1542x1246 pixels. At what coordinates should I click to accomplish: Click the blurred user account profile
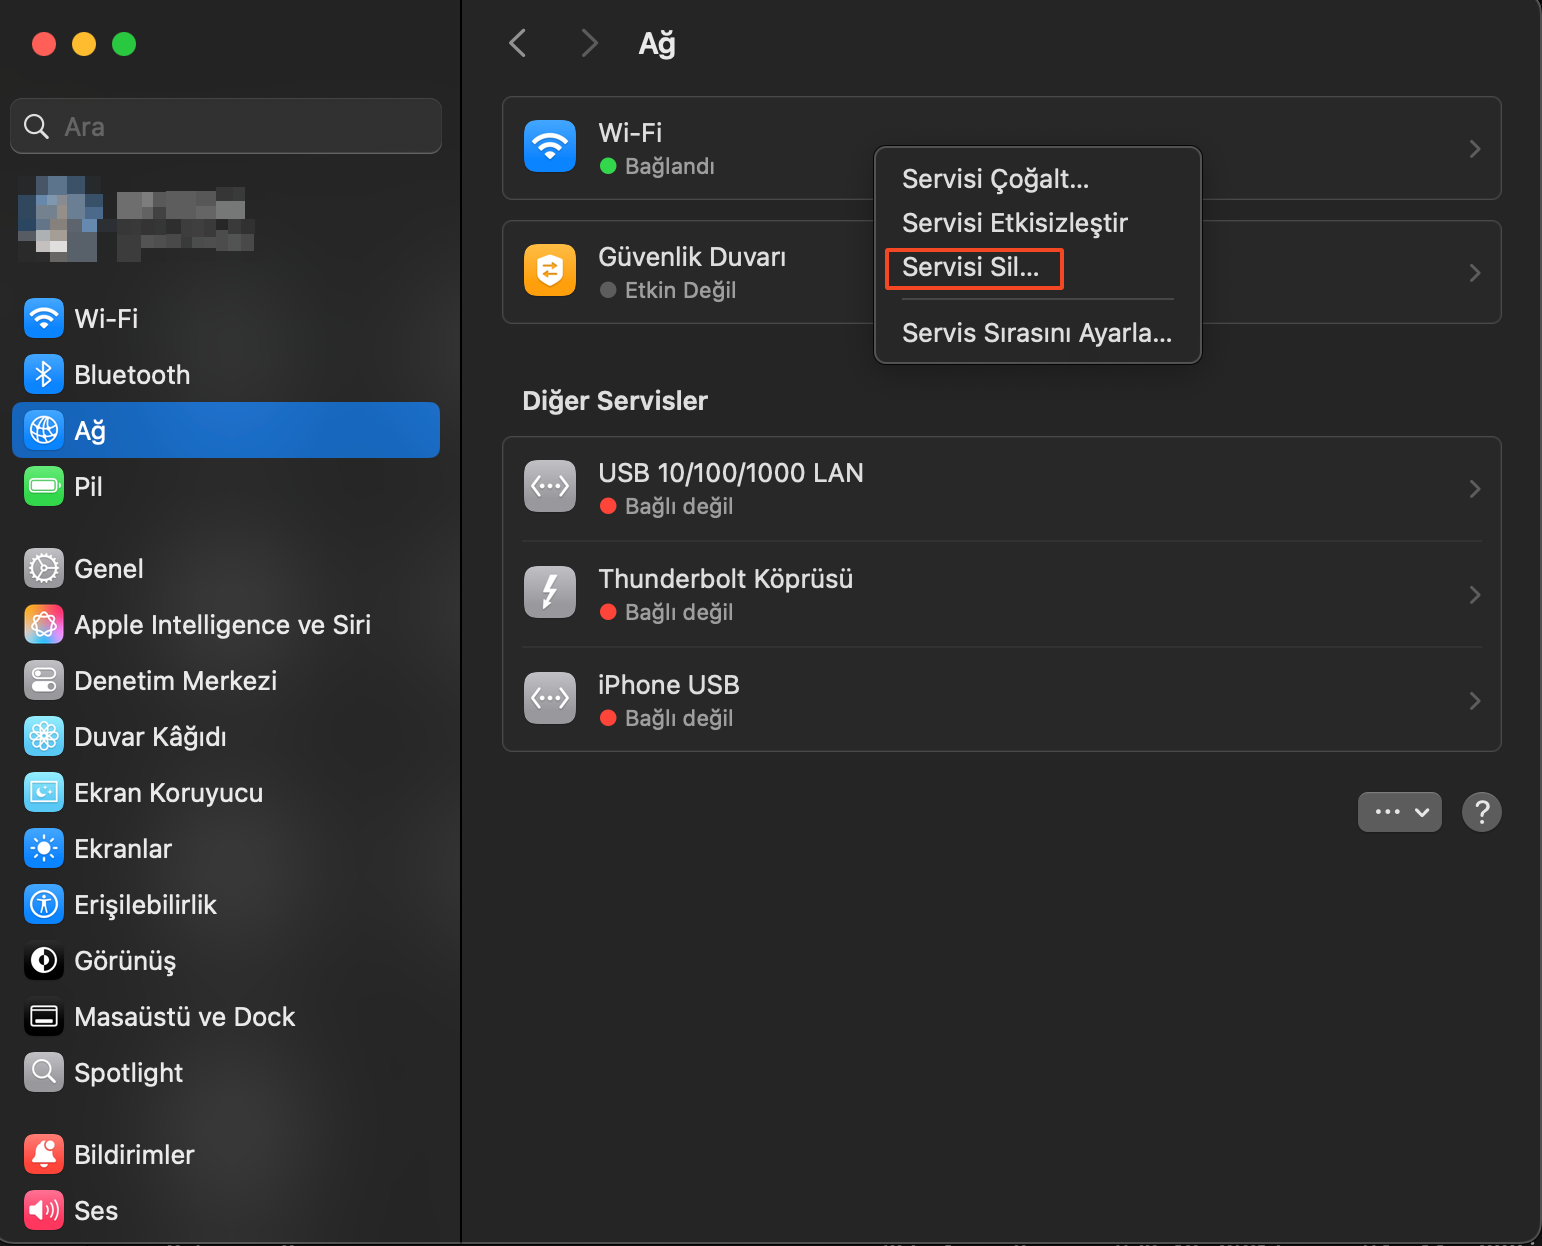(136, 219)
